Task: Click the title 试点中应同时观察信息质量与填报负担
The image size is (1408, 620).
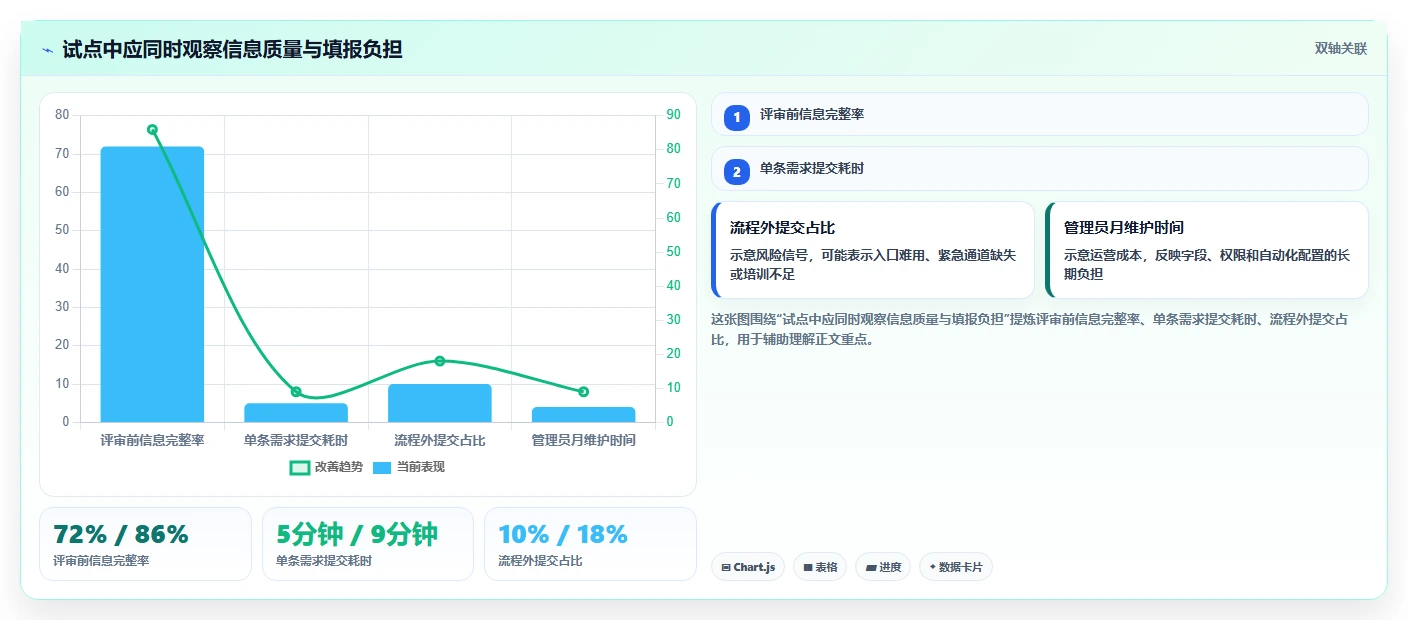Action: coord(232,49)
